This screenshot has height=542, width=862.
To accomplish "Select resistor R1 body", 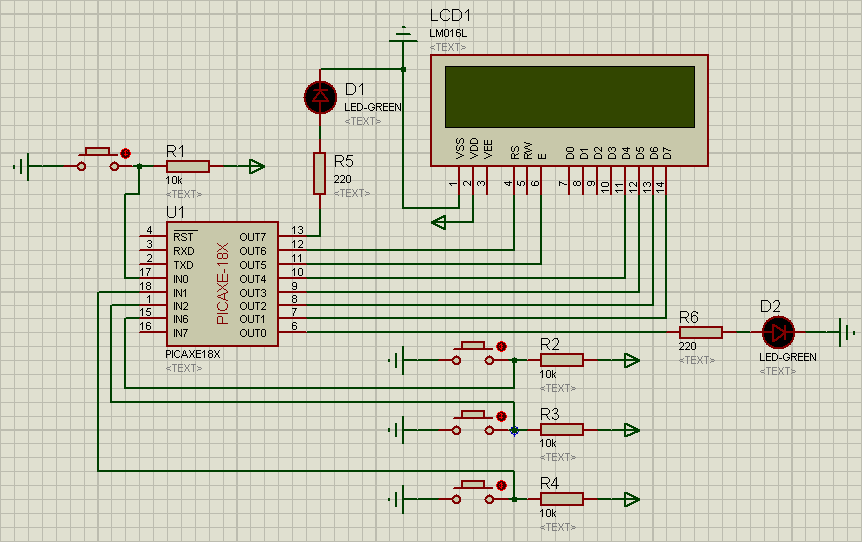I will click(x=187, y=166).
